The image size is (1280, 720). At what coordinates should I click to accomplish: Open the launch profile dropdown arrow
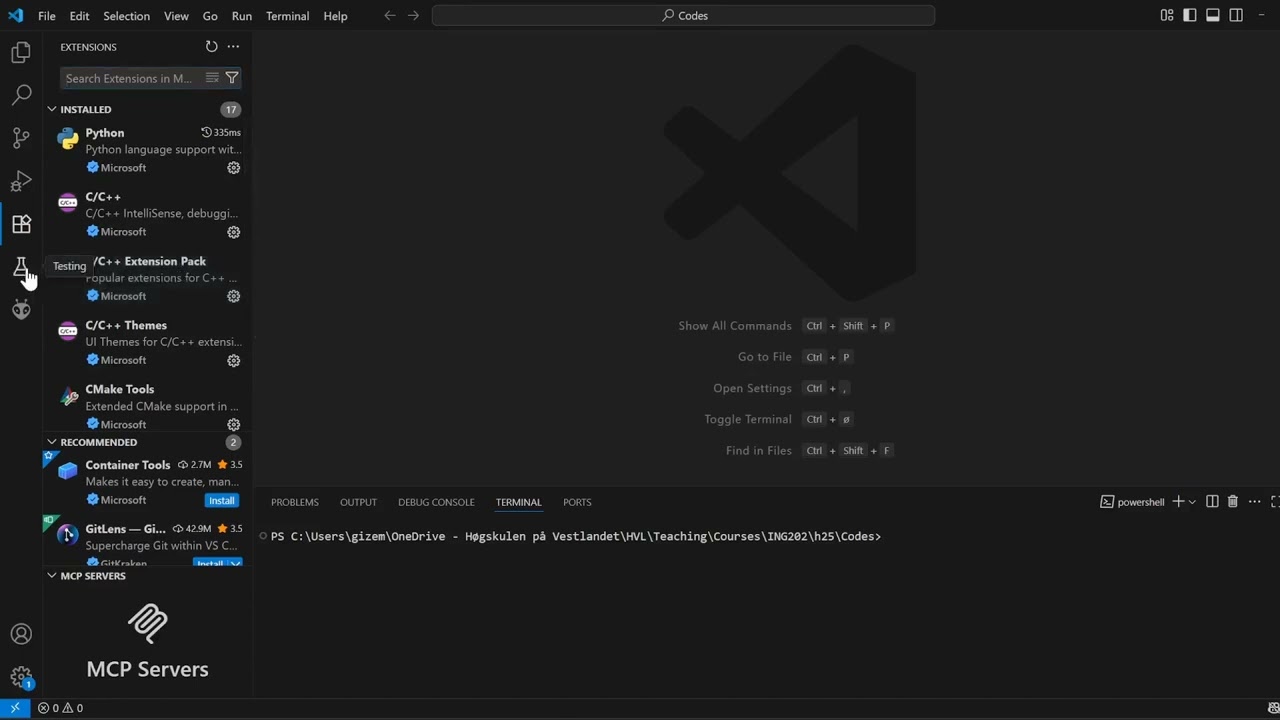click(x=1192, y=502)
